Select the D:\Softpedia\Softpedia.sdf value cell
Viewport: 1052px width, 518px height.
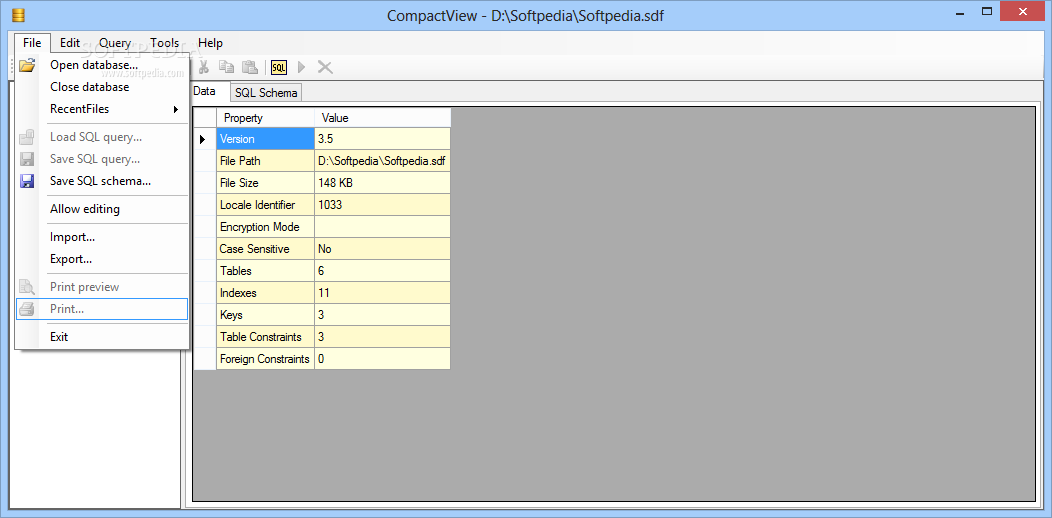point(382,161)
